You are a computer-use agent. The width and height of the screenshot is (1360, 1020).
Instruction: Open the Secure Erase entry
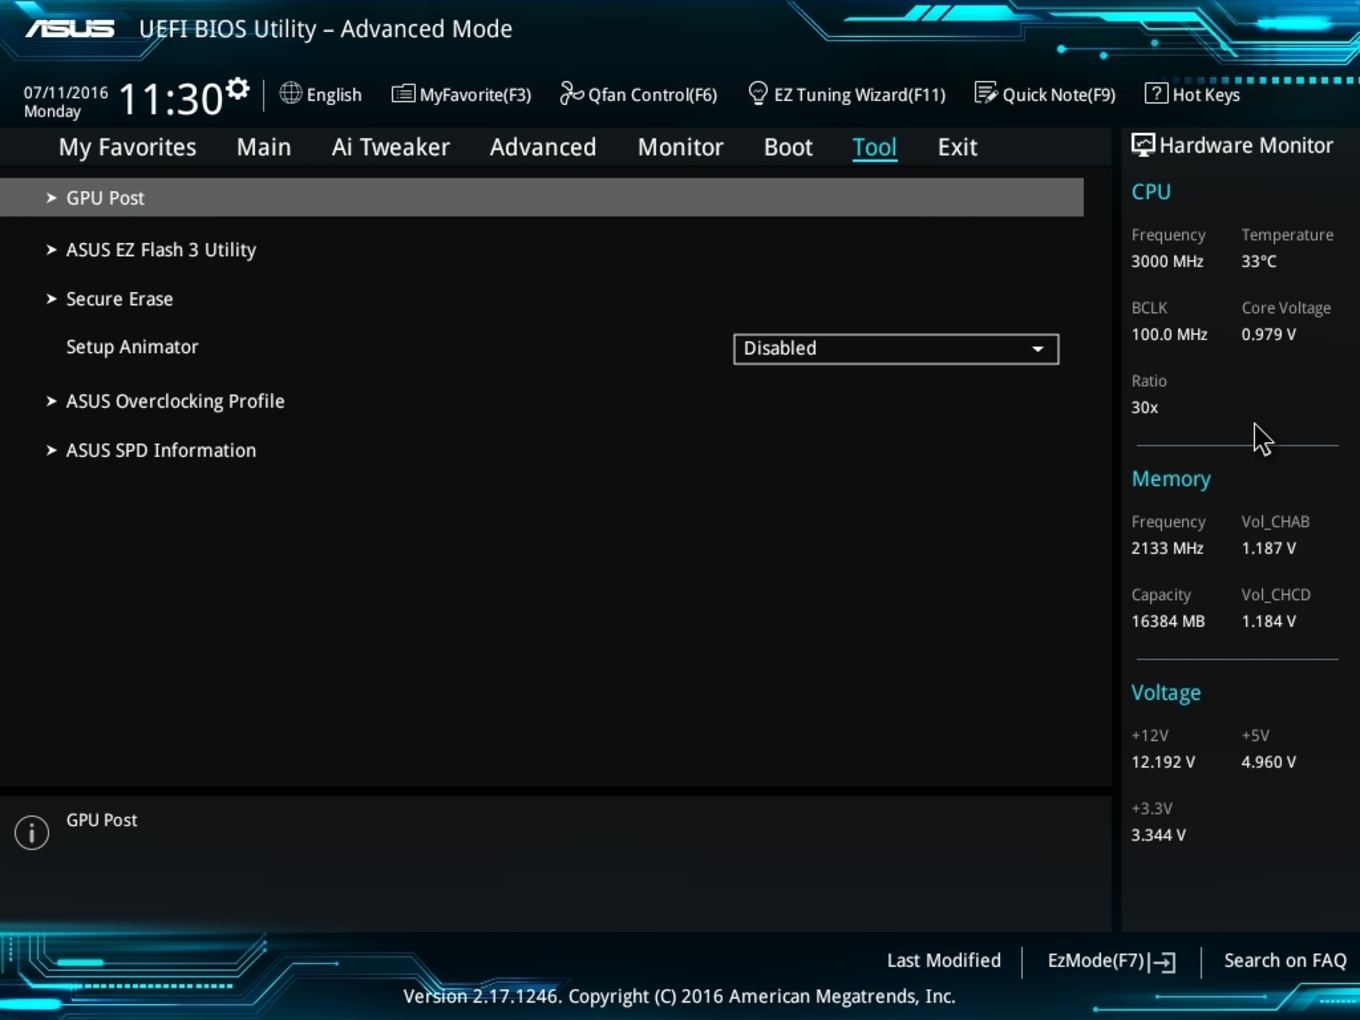click(119, 299)
